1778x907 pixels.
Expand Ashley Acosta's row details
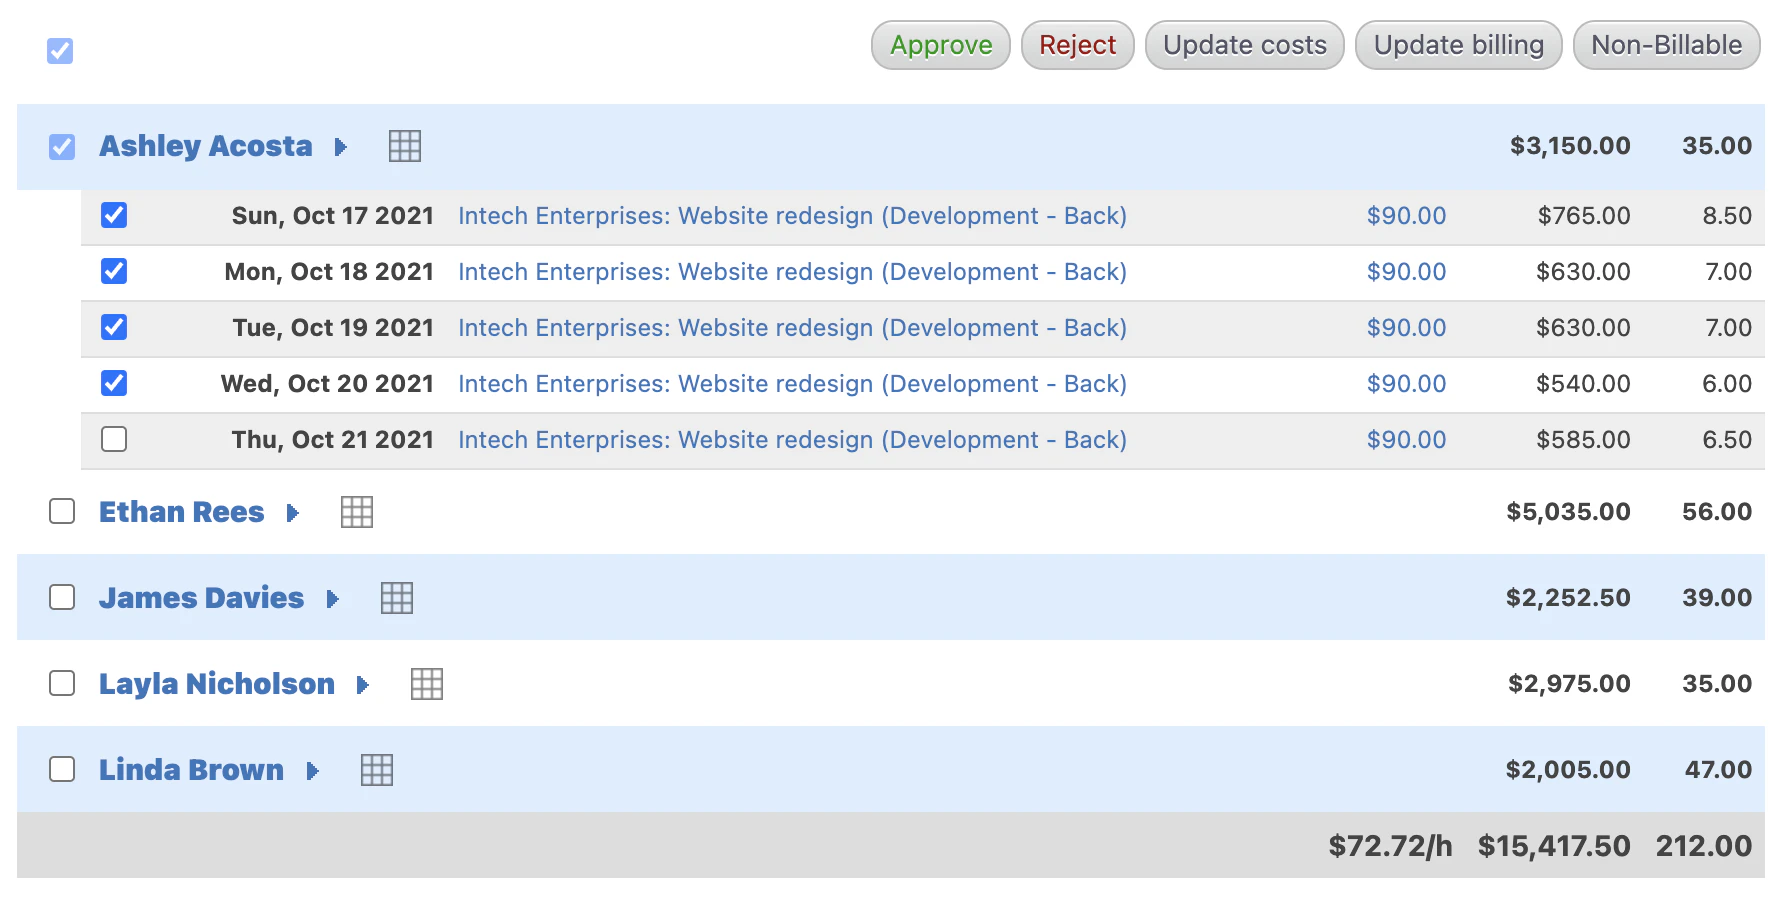(340, 147)
